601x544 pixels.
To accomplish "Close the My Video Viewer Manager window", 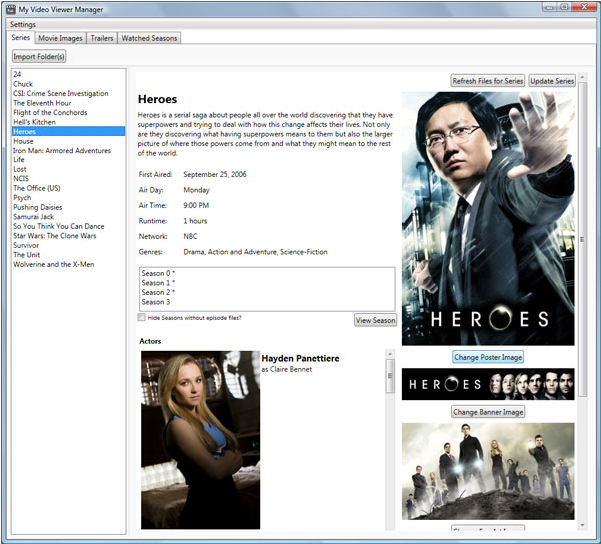I will click(584, 7).
